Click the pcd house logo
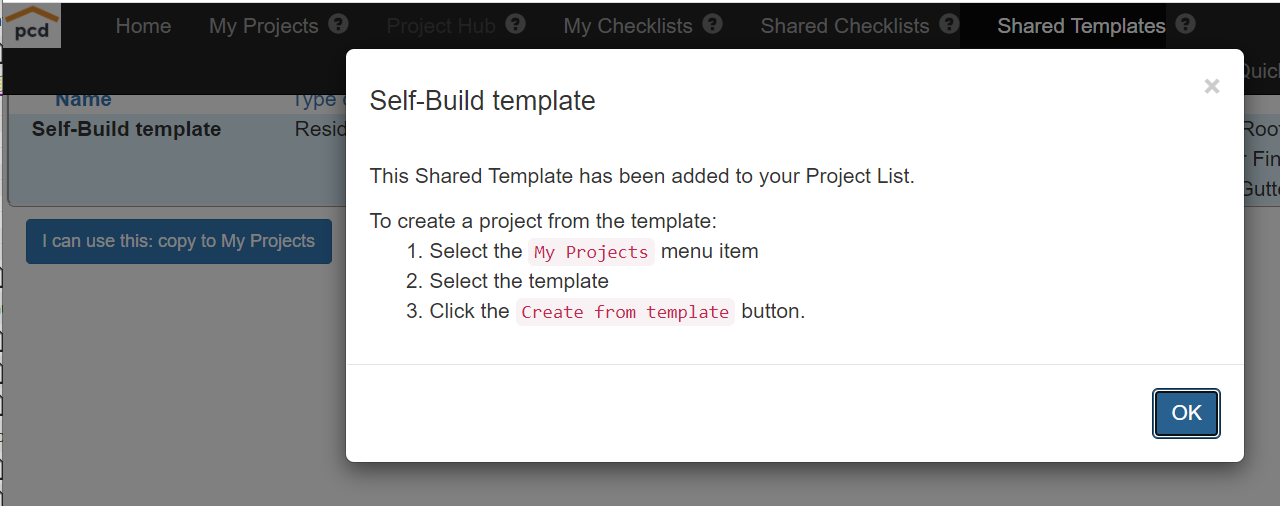 pyautogui.click(x=32, y=25)
